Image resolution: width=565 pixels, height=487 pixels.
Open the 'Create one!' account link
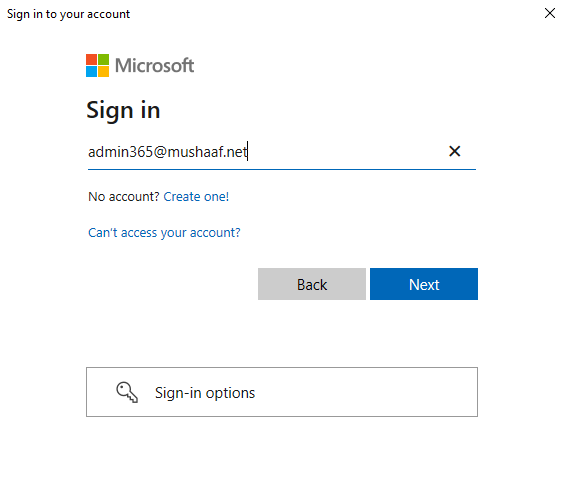(196, 197)
